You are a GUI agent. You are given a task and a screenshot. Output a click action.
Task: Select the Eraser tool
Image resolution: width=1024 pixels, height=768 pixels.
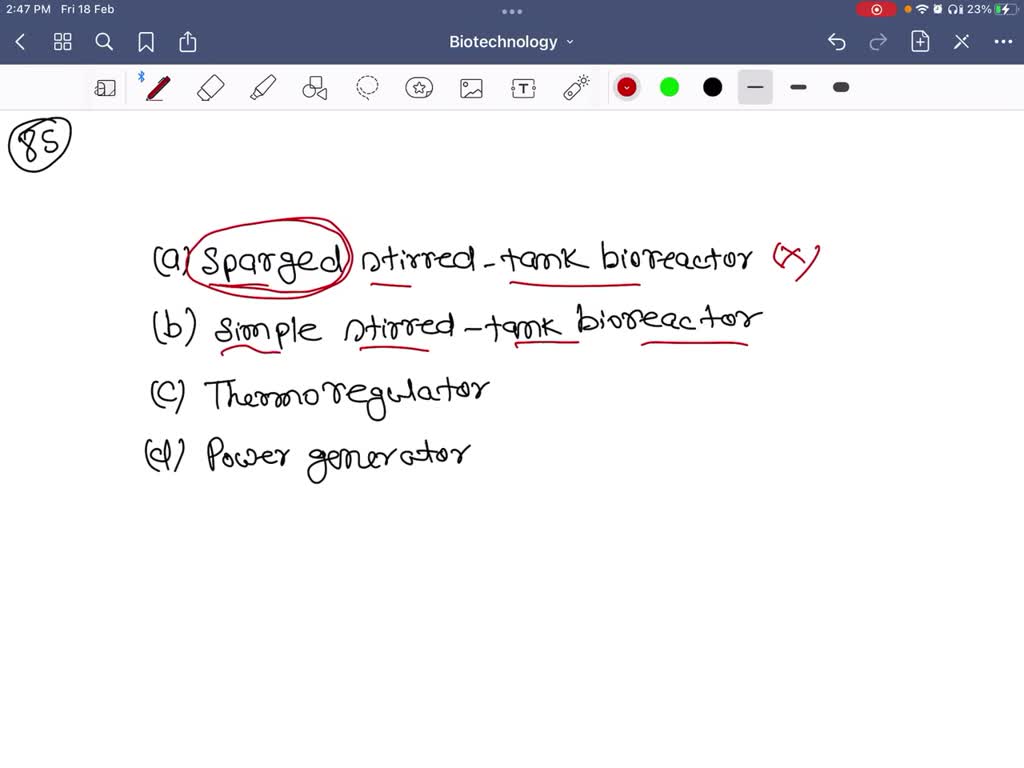click(210, 87)
